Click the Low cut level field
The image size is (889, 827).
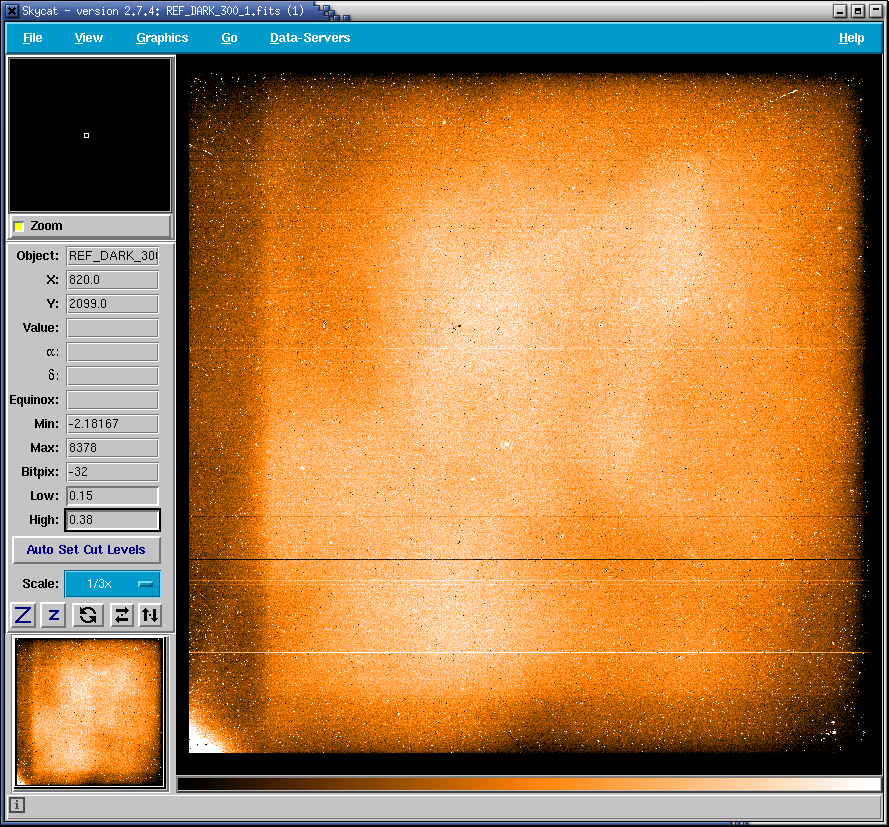(112, 496)
